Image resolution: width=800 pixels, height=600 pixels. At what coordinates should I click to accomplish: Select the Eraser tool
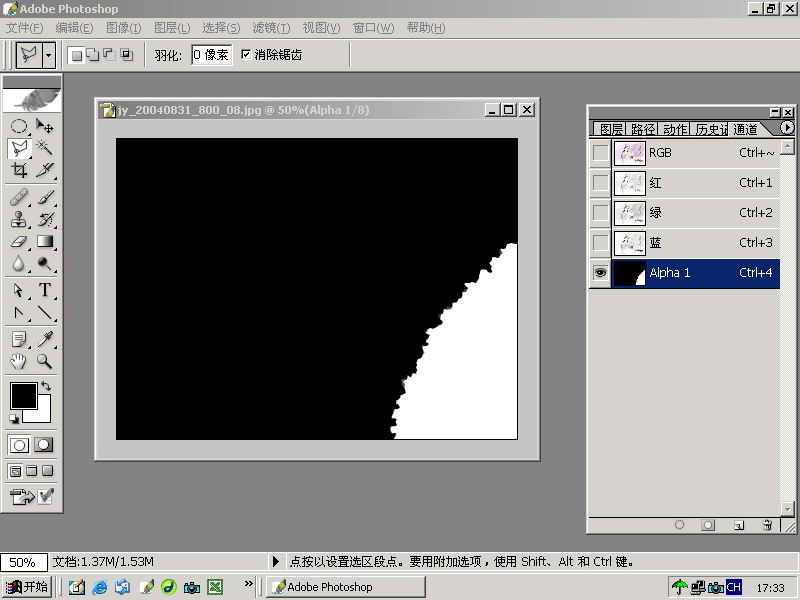click(19, 241)
